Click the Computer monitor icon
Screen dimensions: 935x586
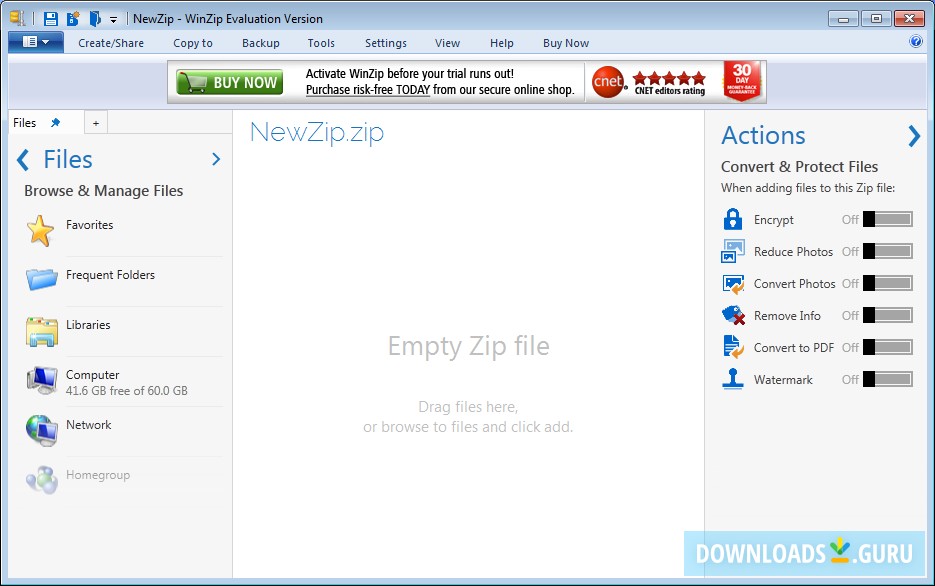[42, 380]
